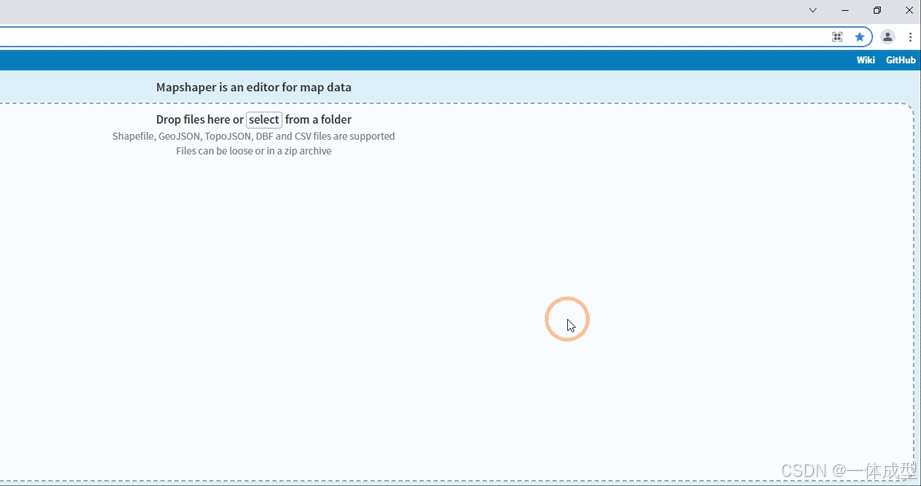Open the browser profile avatar icon
The image size is (921, 486).
[x=888, y=37]
